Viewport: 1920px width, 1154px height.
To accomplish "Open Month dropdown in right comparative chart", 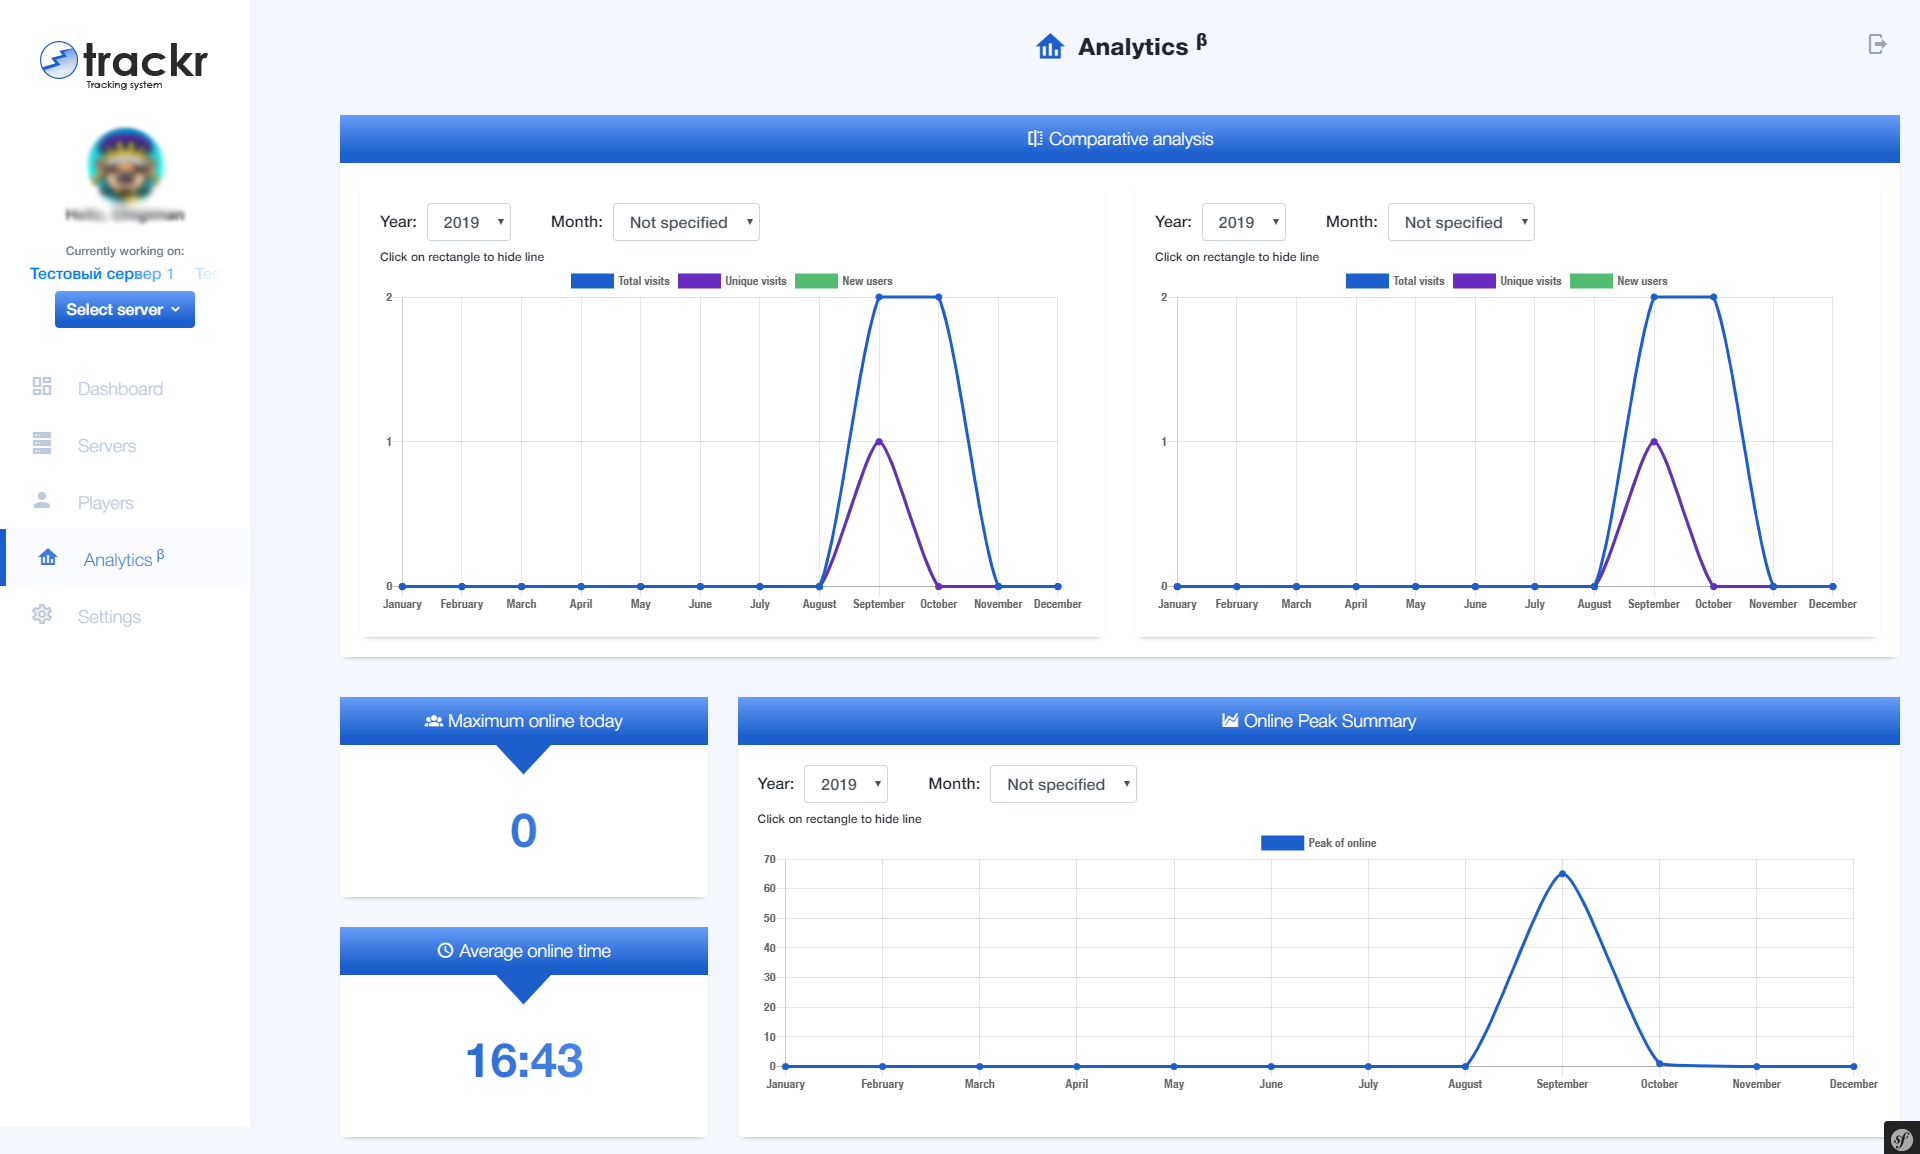I will click(1460, 222).
